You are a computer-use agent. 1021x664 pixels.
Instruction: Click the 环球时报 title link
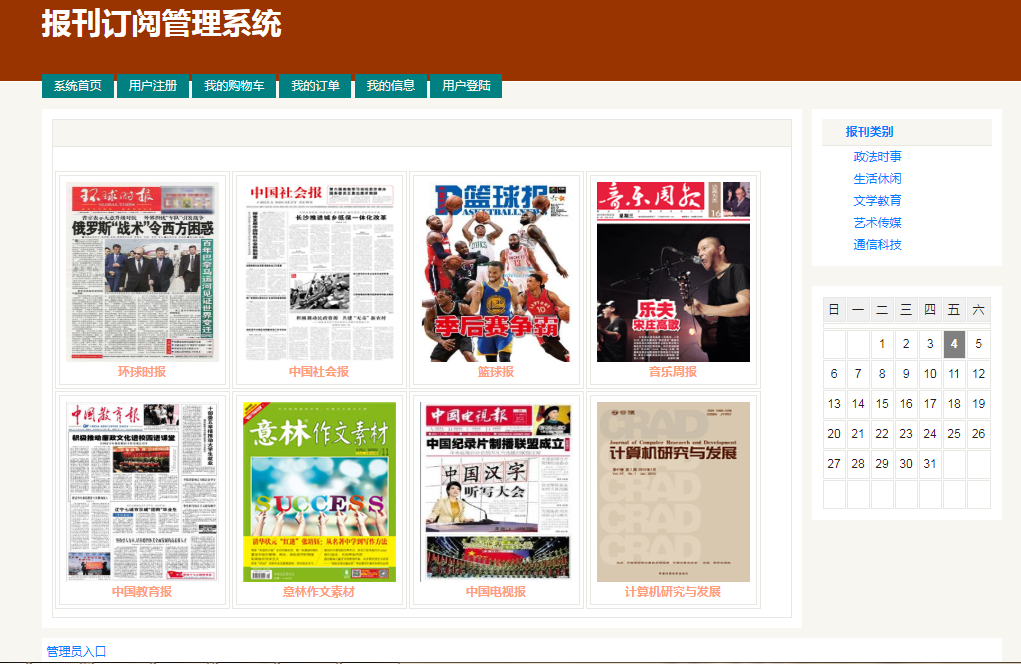(142, 372)
